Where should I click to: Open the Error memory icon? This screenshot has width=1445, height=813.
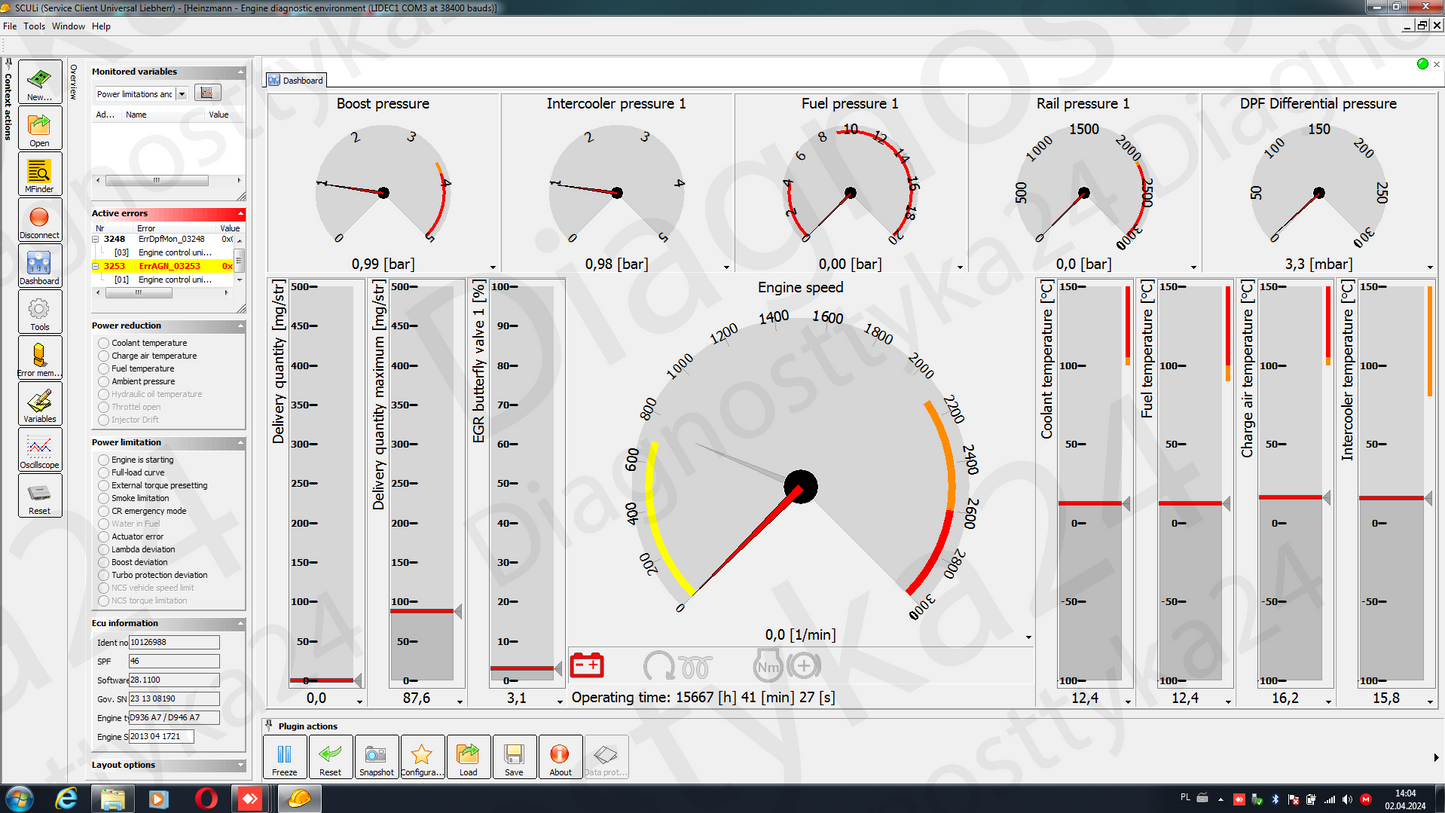(39, 358)
